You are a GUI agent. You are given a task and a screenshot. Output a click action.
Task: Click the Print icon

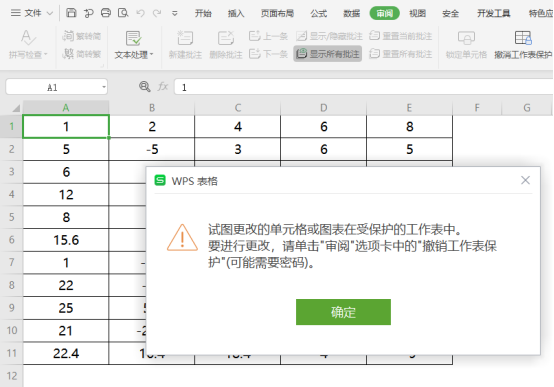tap(106, 13)
